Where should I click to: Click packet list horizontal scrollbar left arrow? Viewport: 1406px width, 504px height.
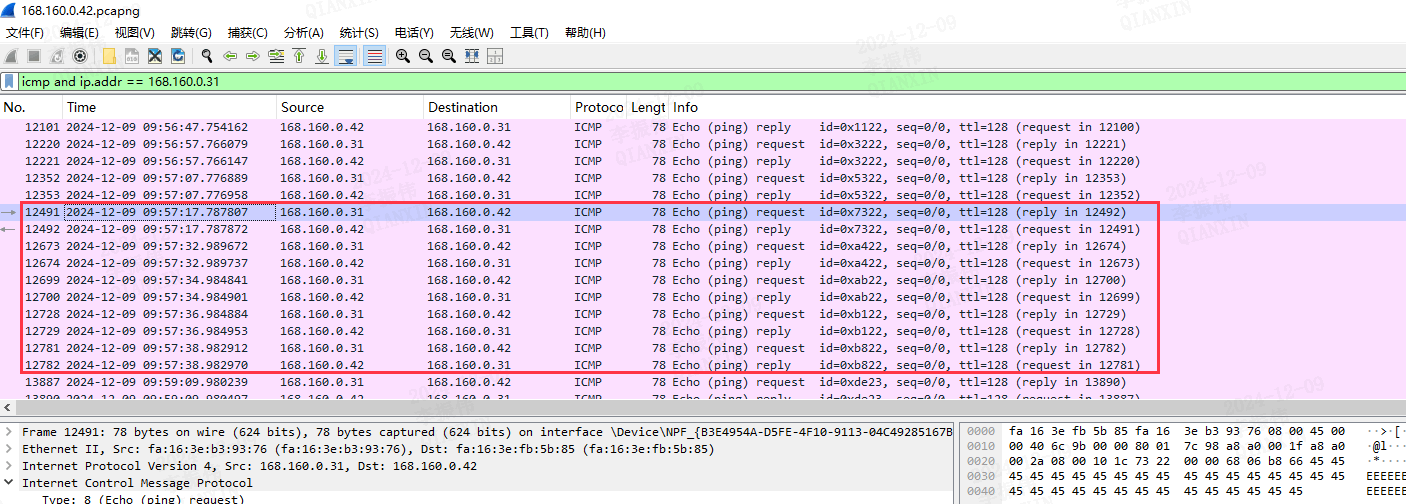point(7,408)
